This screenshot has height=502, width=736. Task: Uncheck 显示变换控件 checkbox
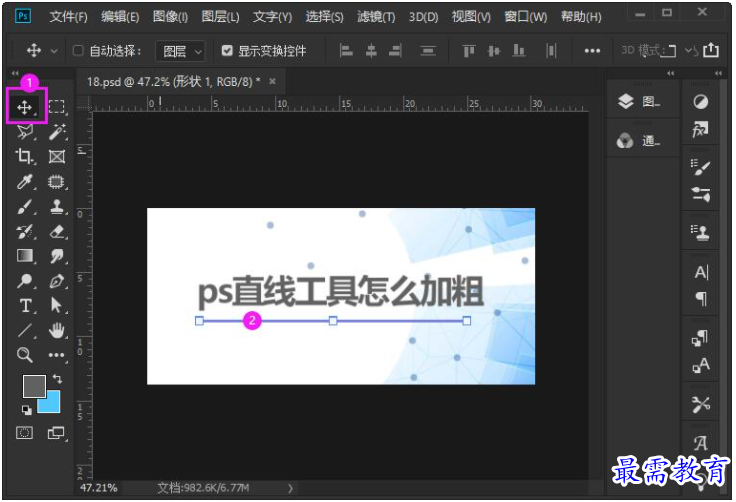click(227, 50)
